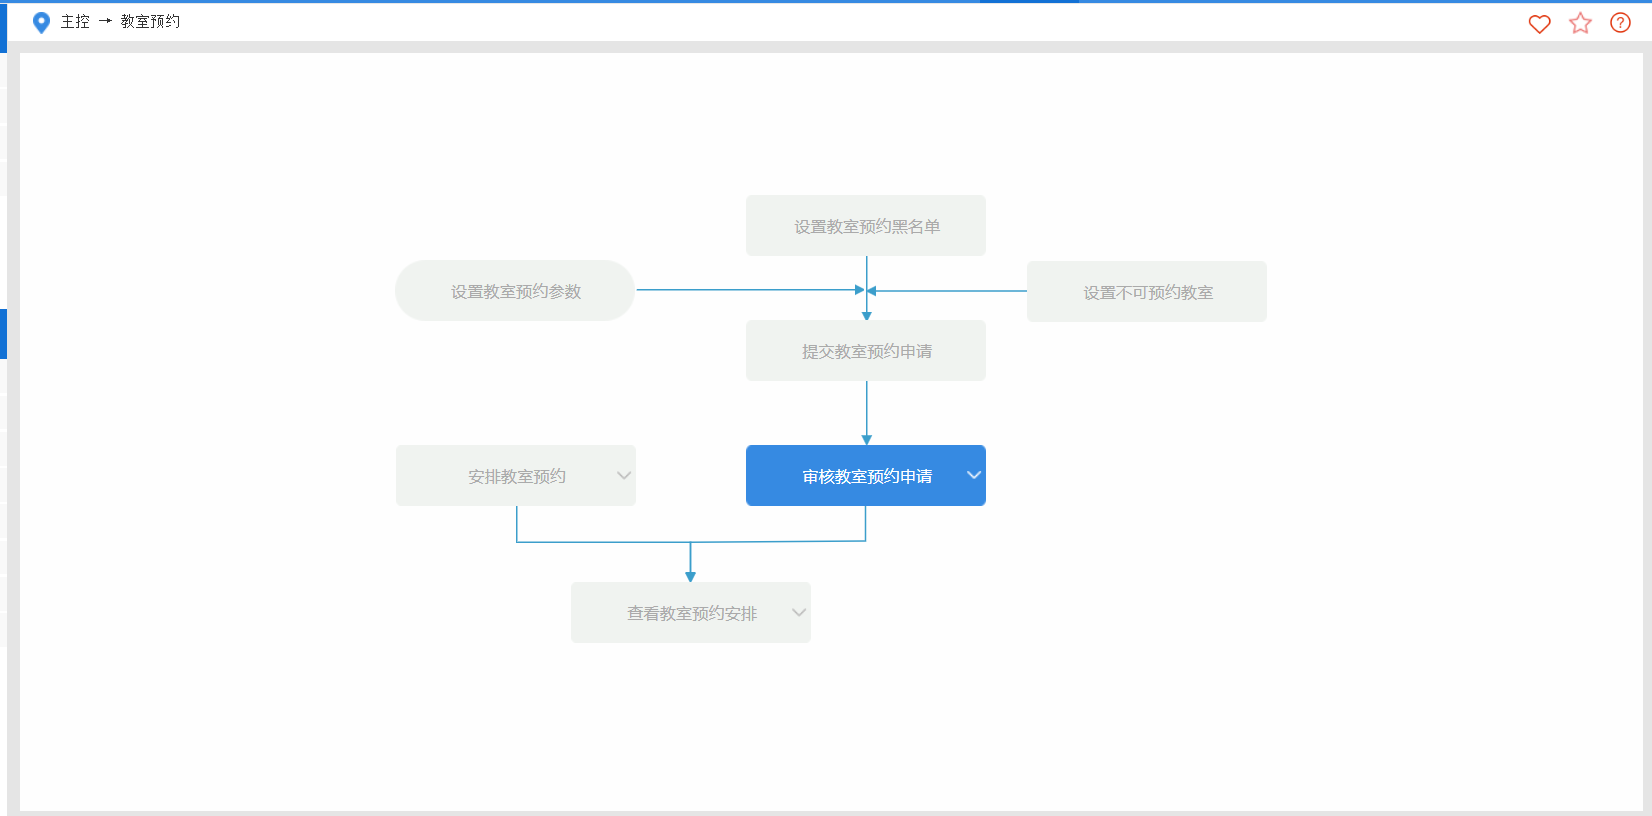Image resolution: width=1652 pixels, height=816 pixels.
Task: Expand chevron on 查看教室预约安排
Action: tap(799, 612)
